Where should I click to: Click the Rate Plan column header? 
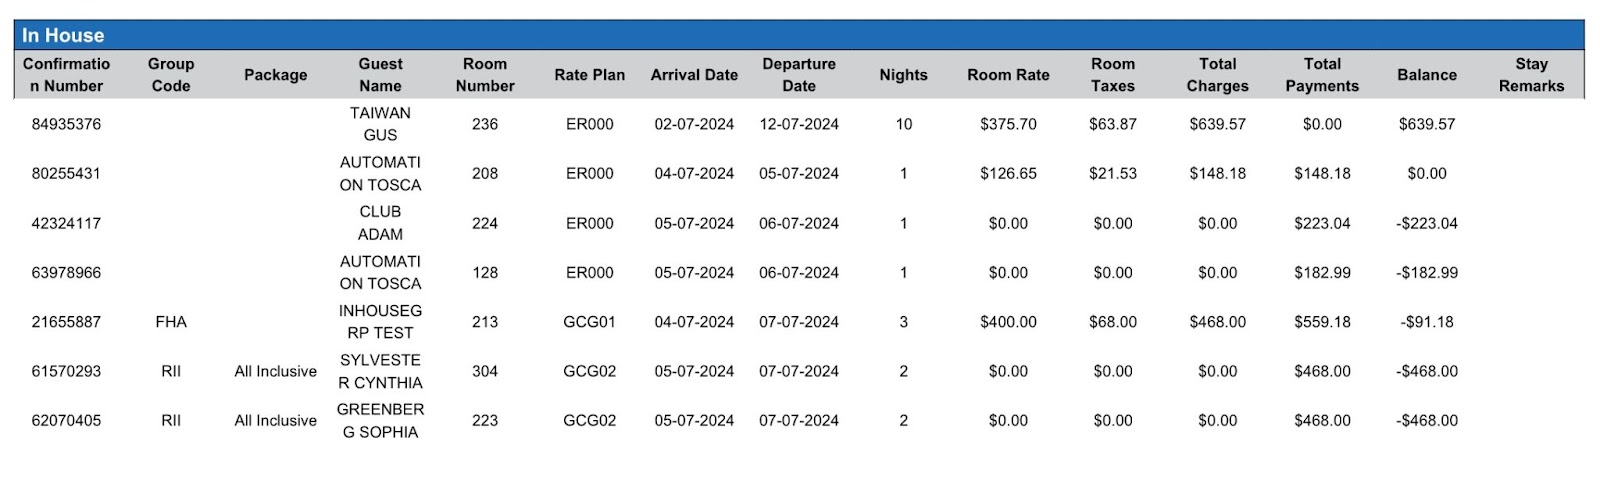(589, 75)
